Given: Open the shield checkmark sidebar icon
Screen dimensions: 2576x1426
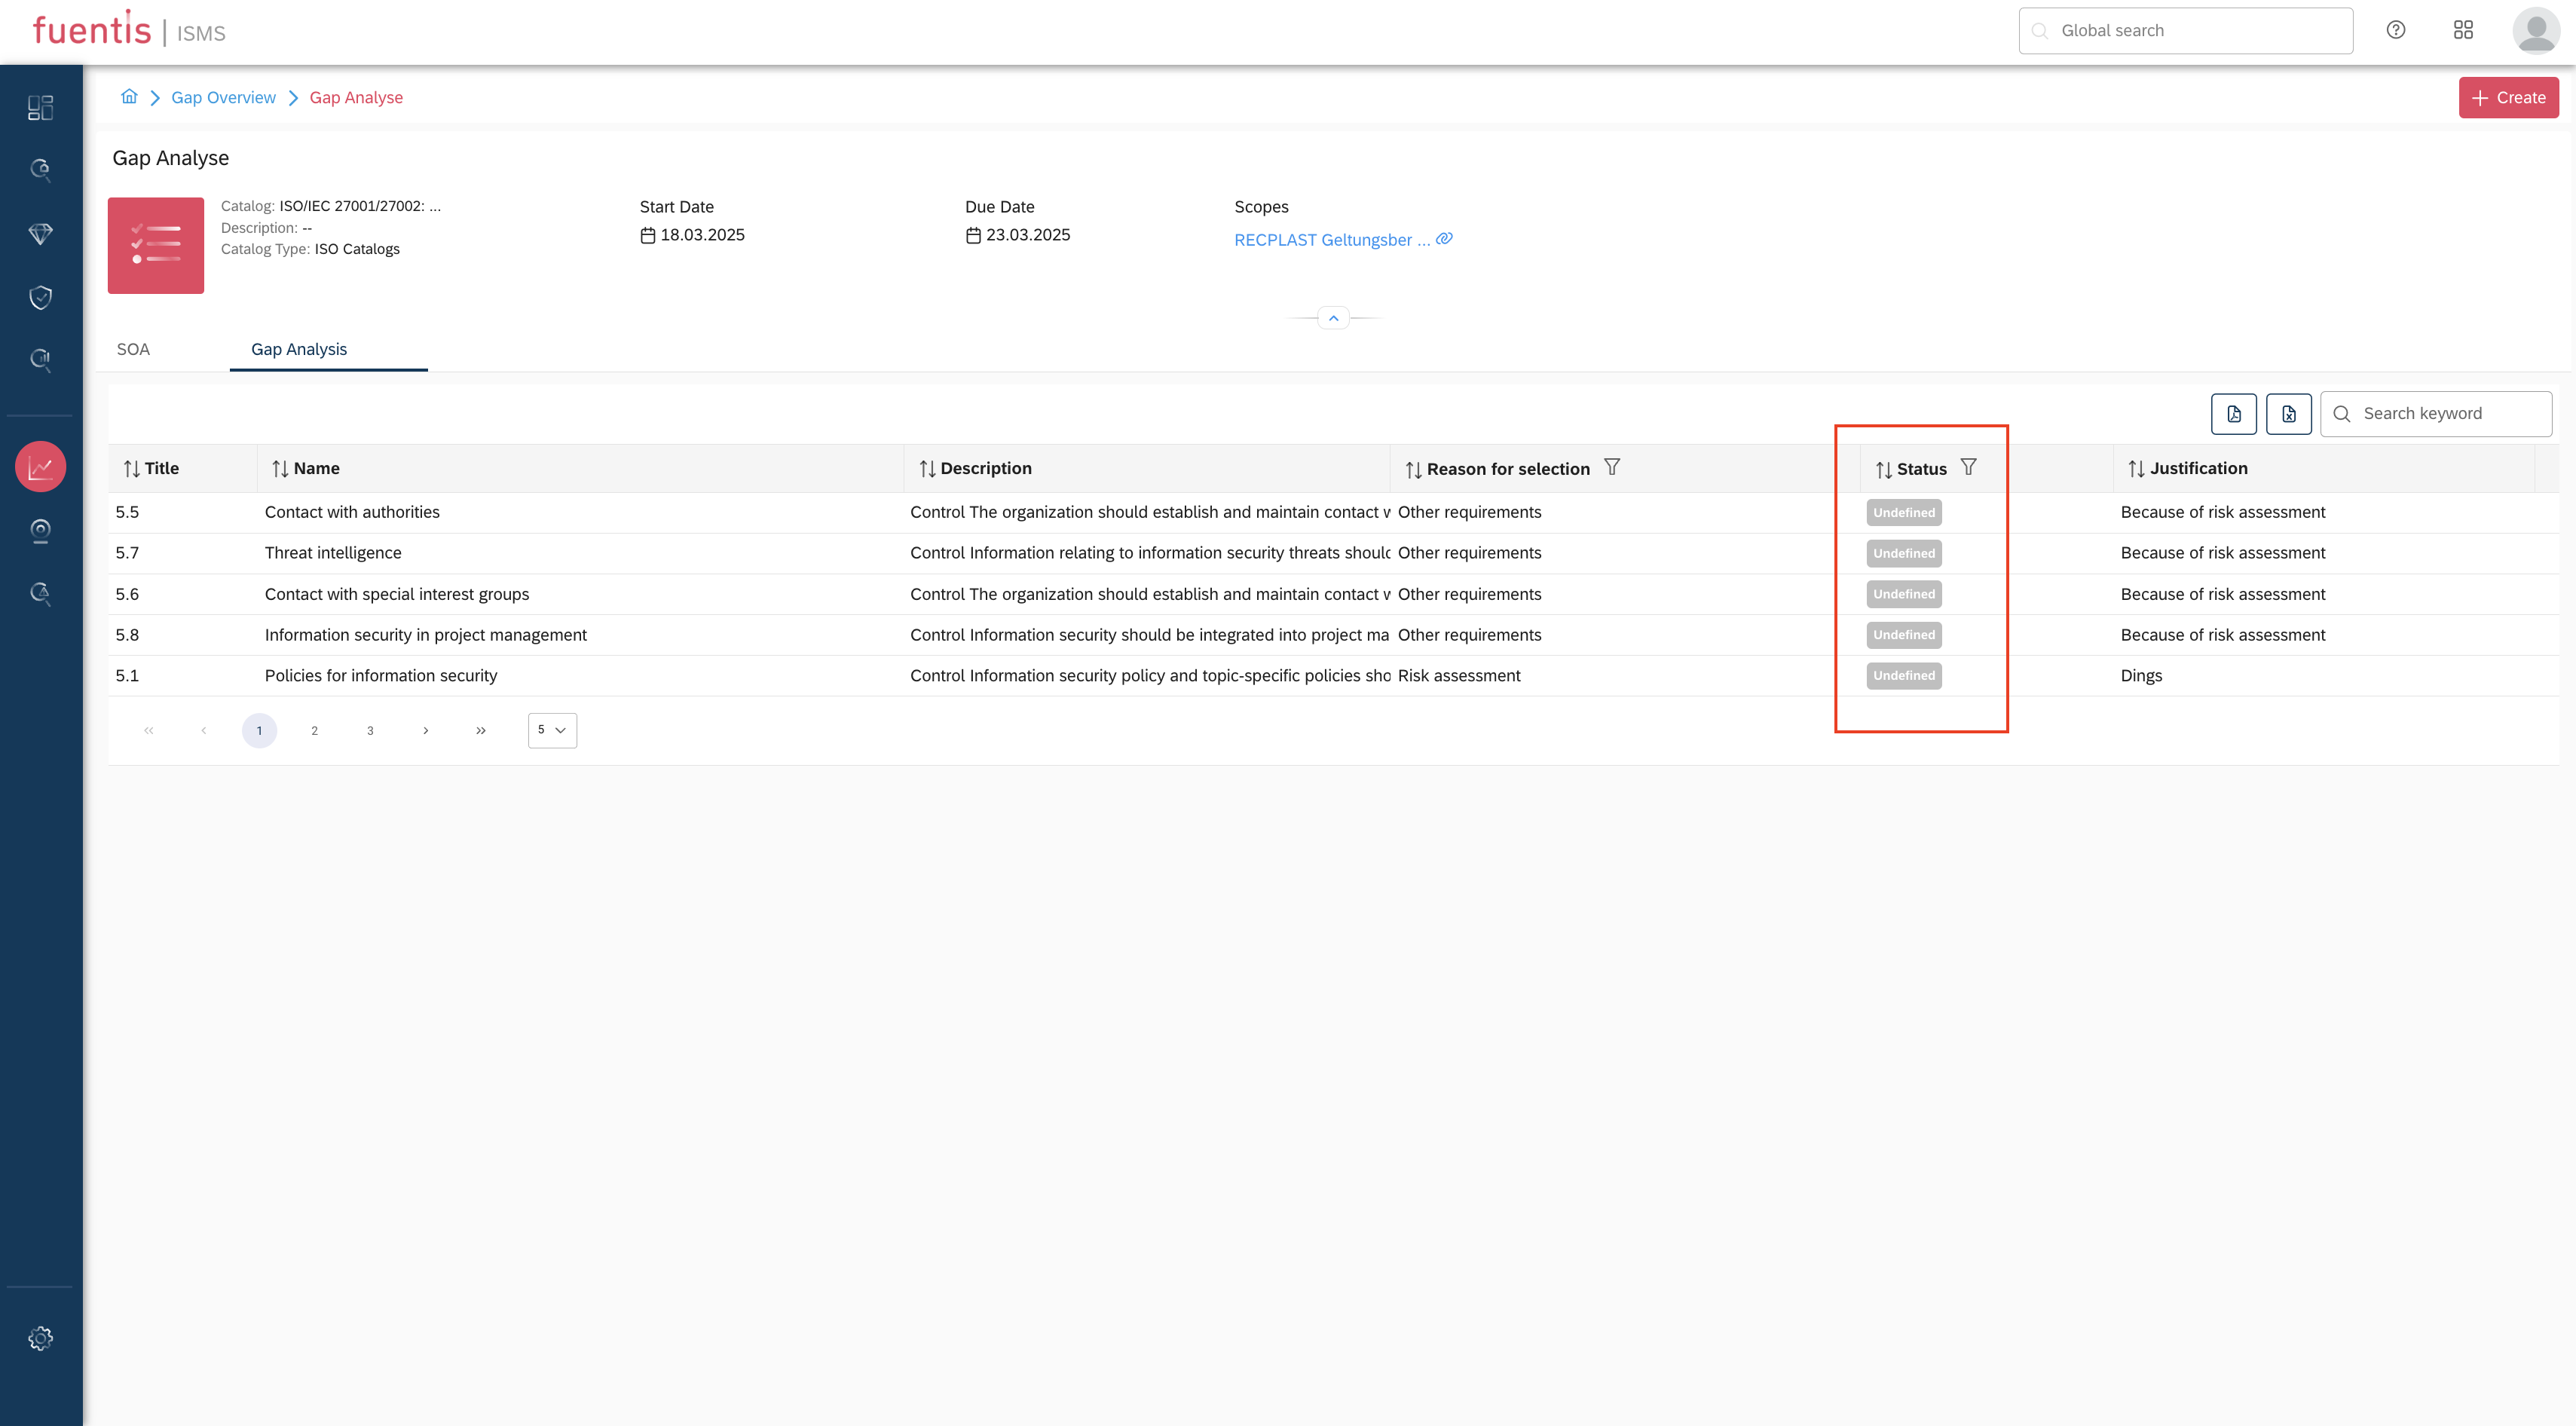Looking at the screenshot, I should point(40,297).
